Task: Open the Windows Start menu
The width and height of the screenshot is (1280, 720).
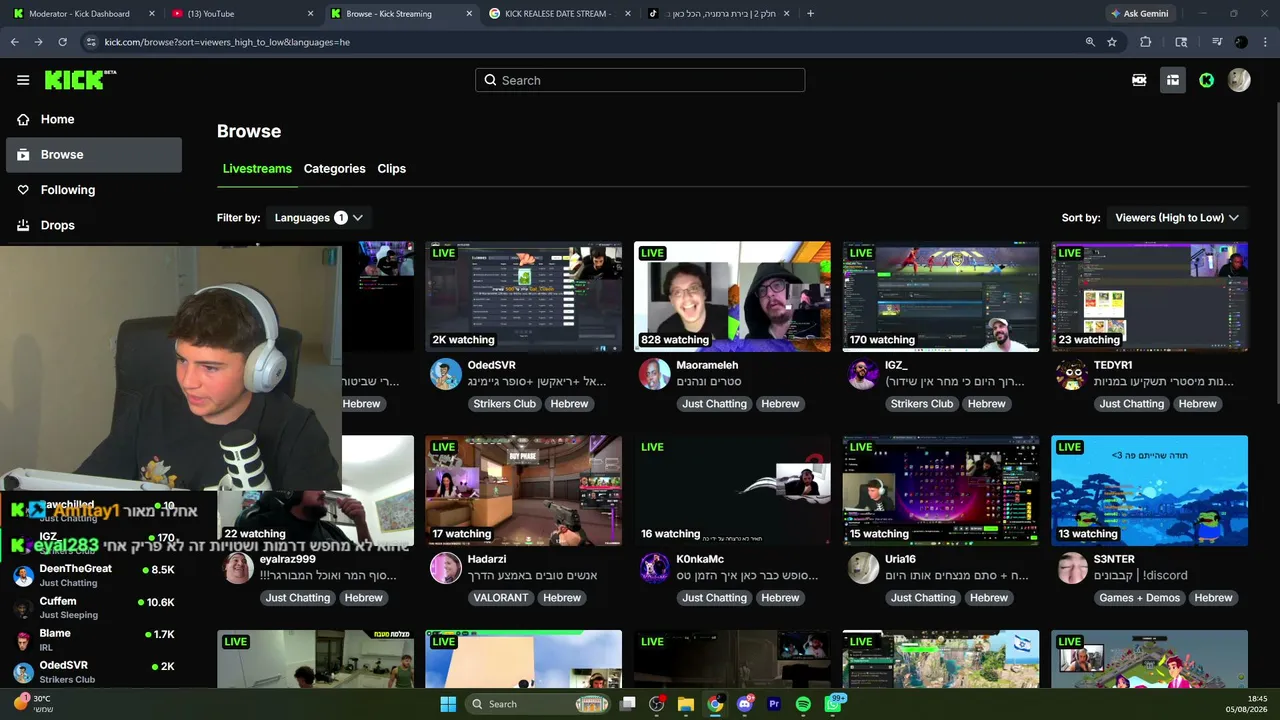Action: click(448, 704)
